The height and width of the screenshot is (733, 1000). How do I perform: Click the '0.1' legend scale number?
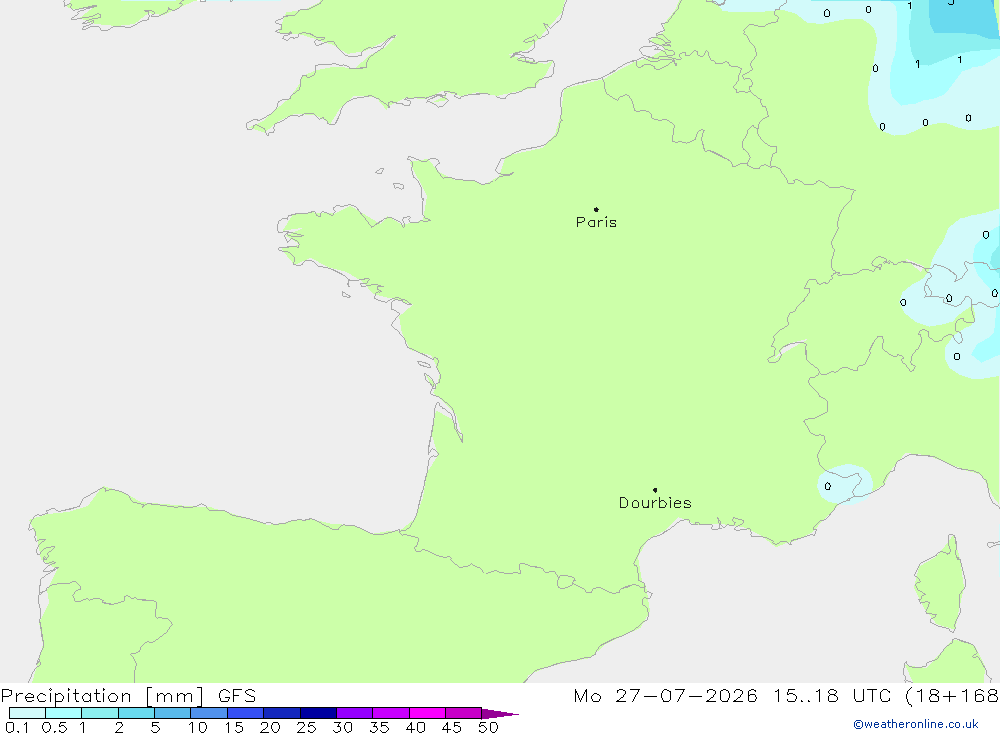pyautogui.click(x=17, y=727)
